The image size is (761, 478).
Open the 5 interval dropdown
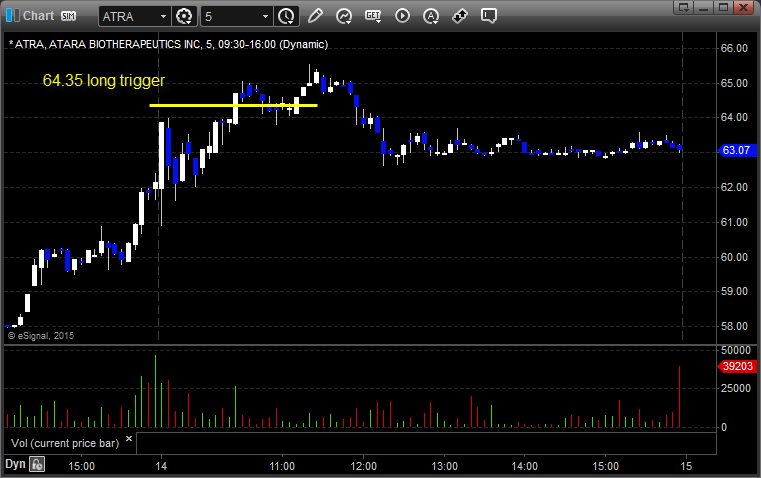(265, 16)
